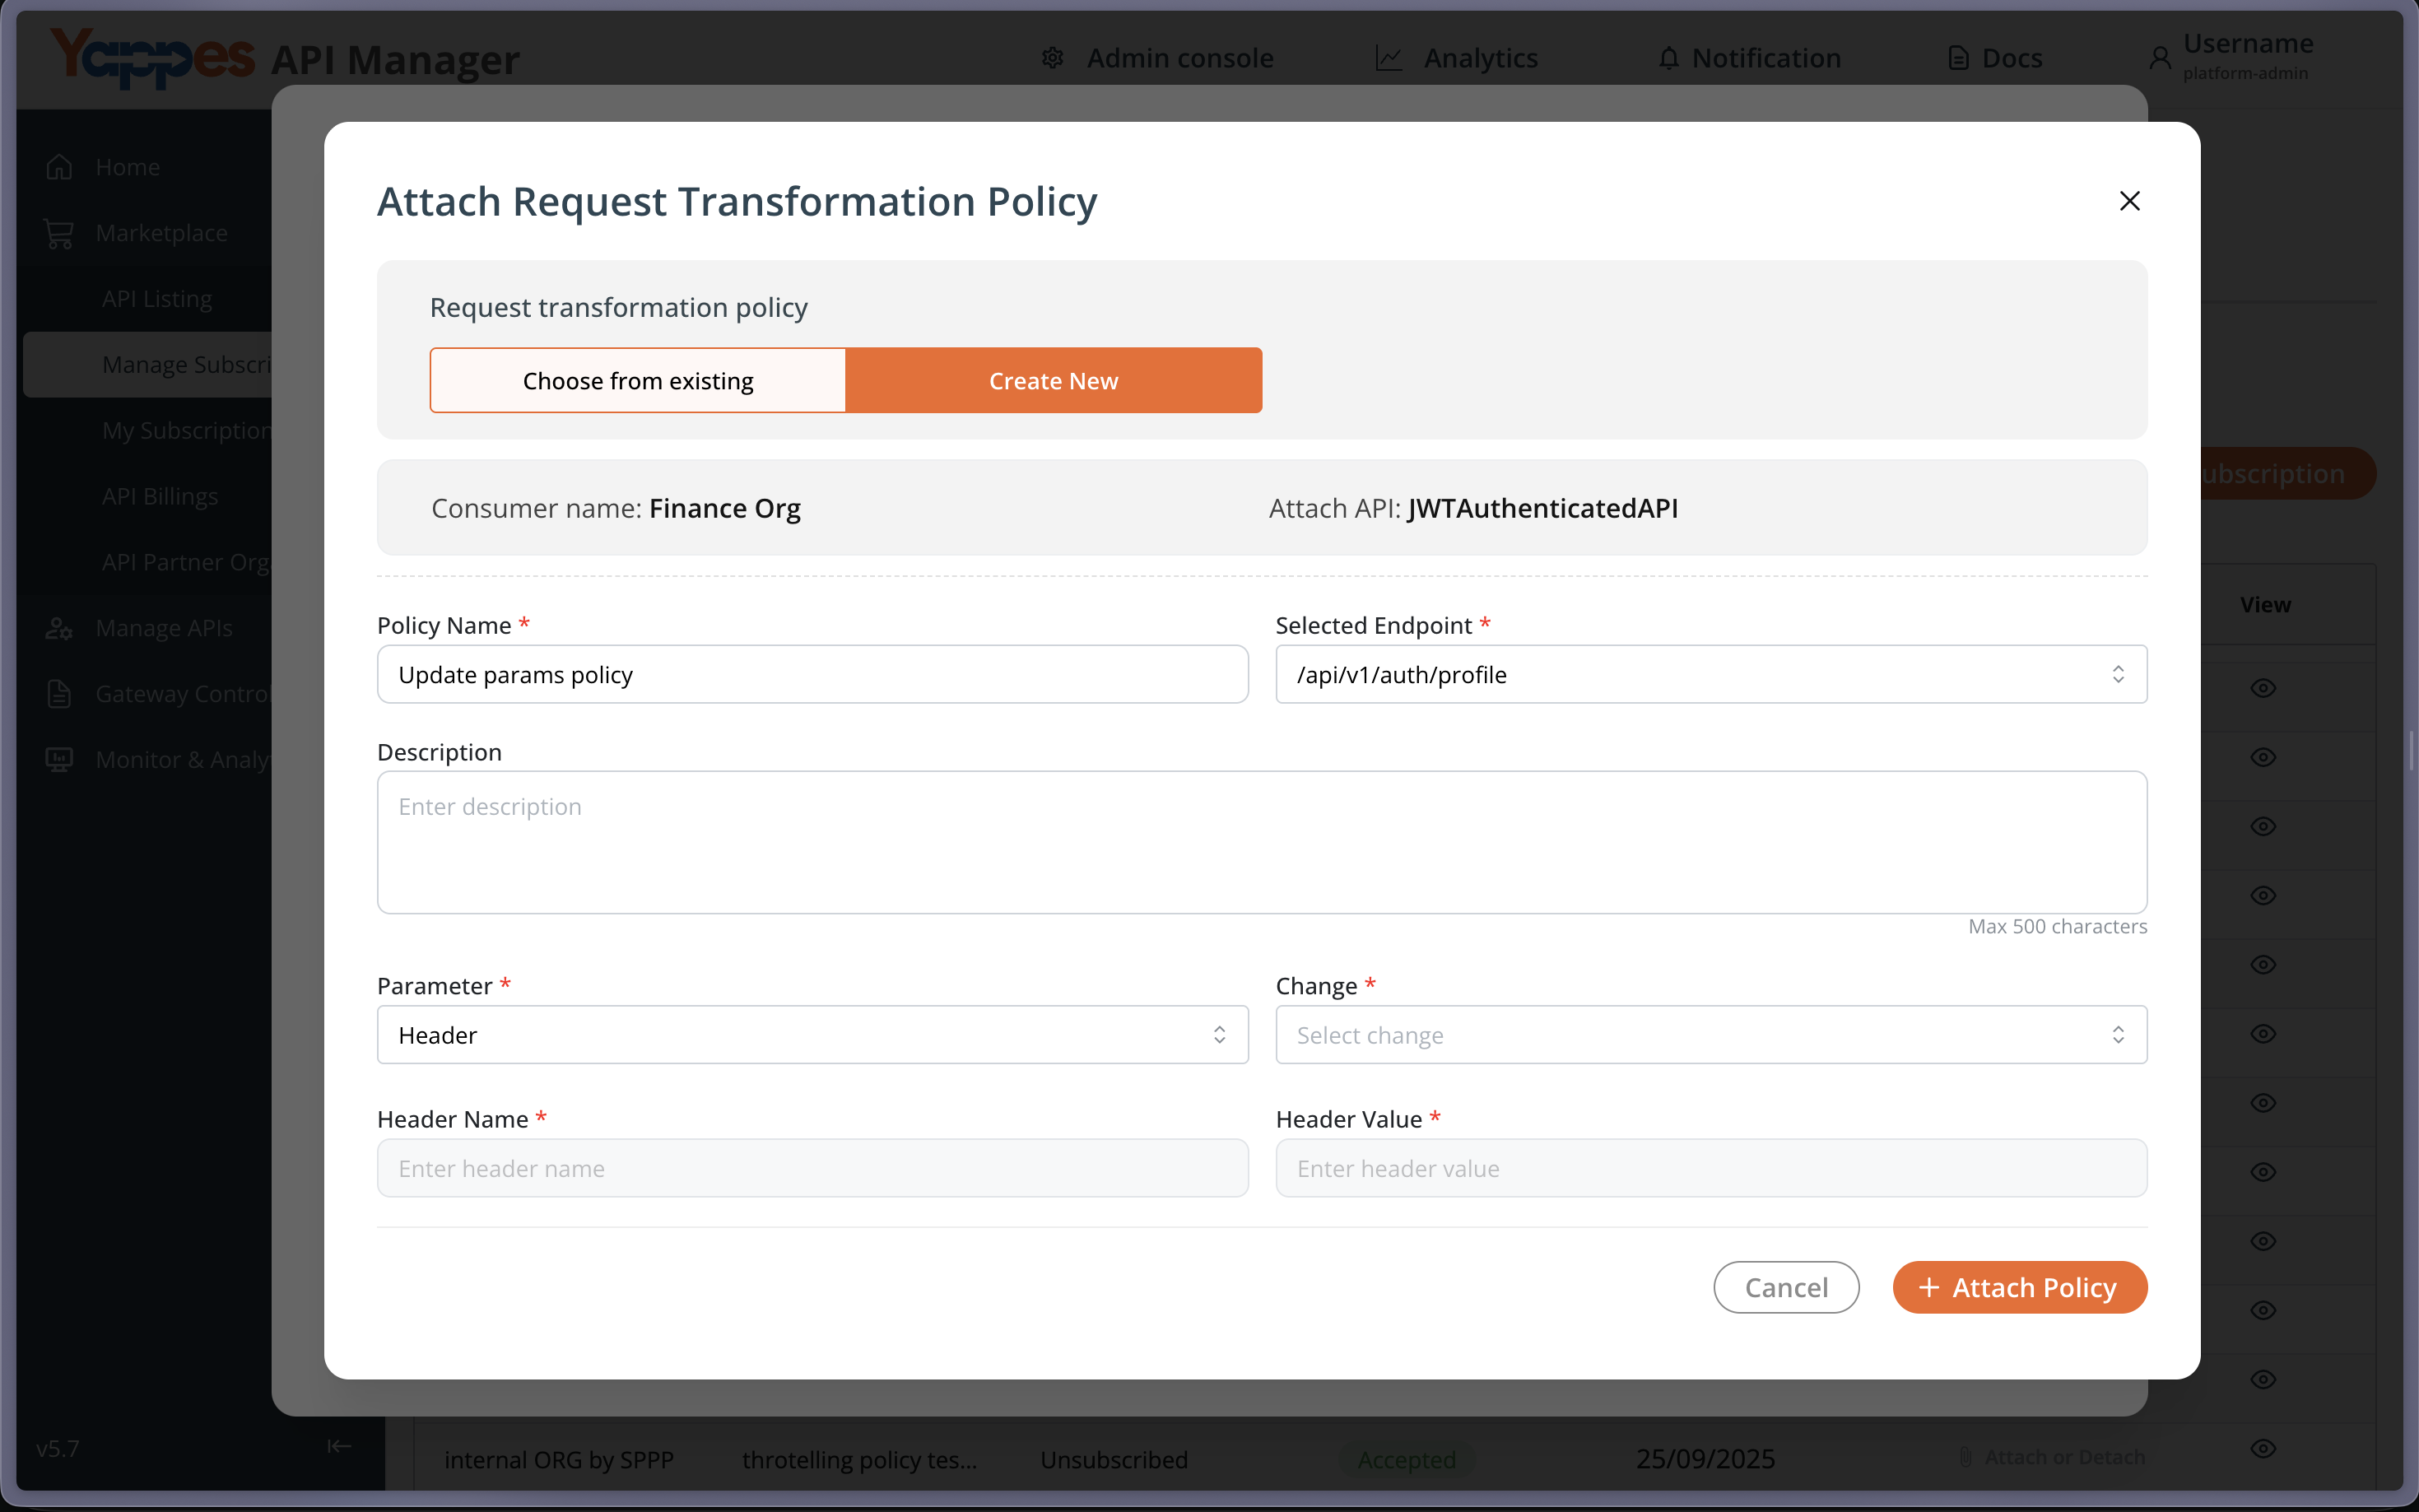Click the Home sidebar icon
The width and height of the screenshot is (2419, 1512).
click(59, 167)
